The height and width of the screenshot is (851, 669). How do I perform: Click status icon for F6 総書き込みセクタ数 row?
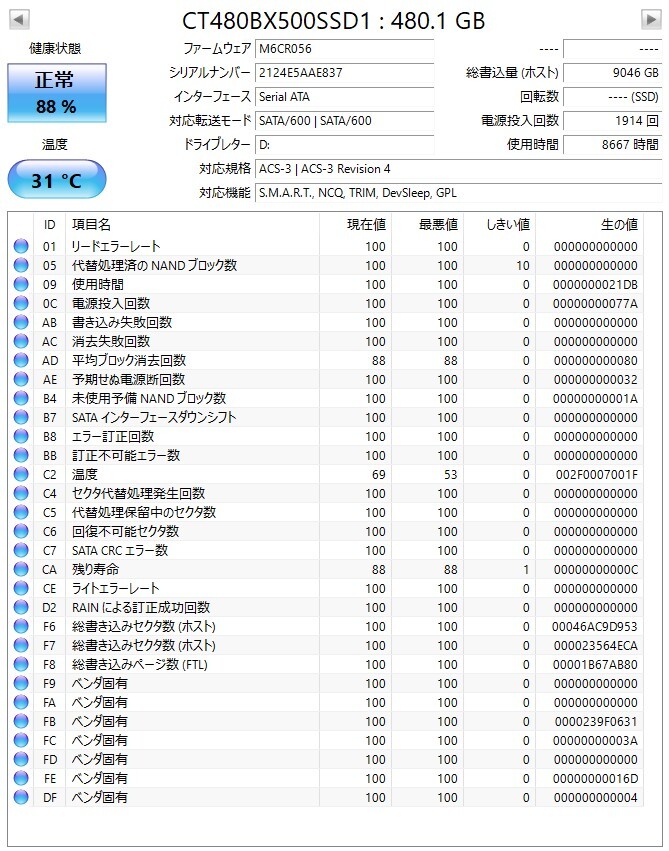(21, 626)
